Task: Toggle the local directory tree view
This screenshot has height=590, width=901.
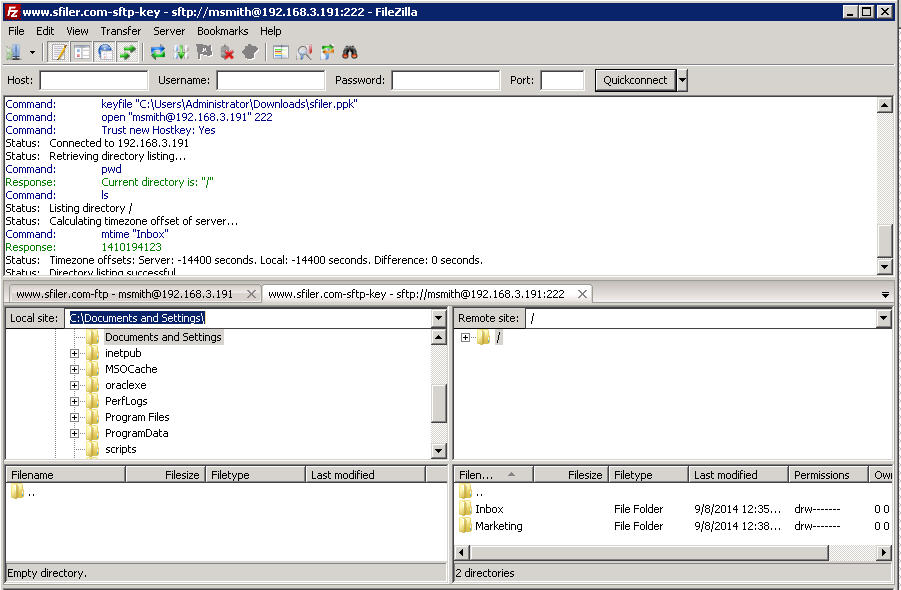Action: (x=82, y=53)
